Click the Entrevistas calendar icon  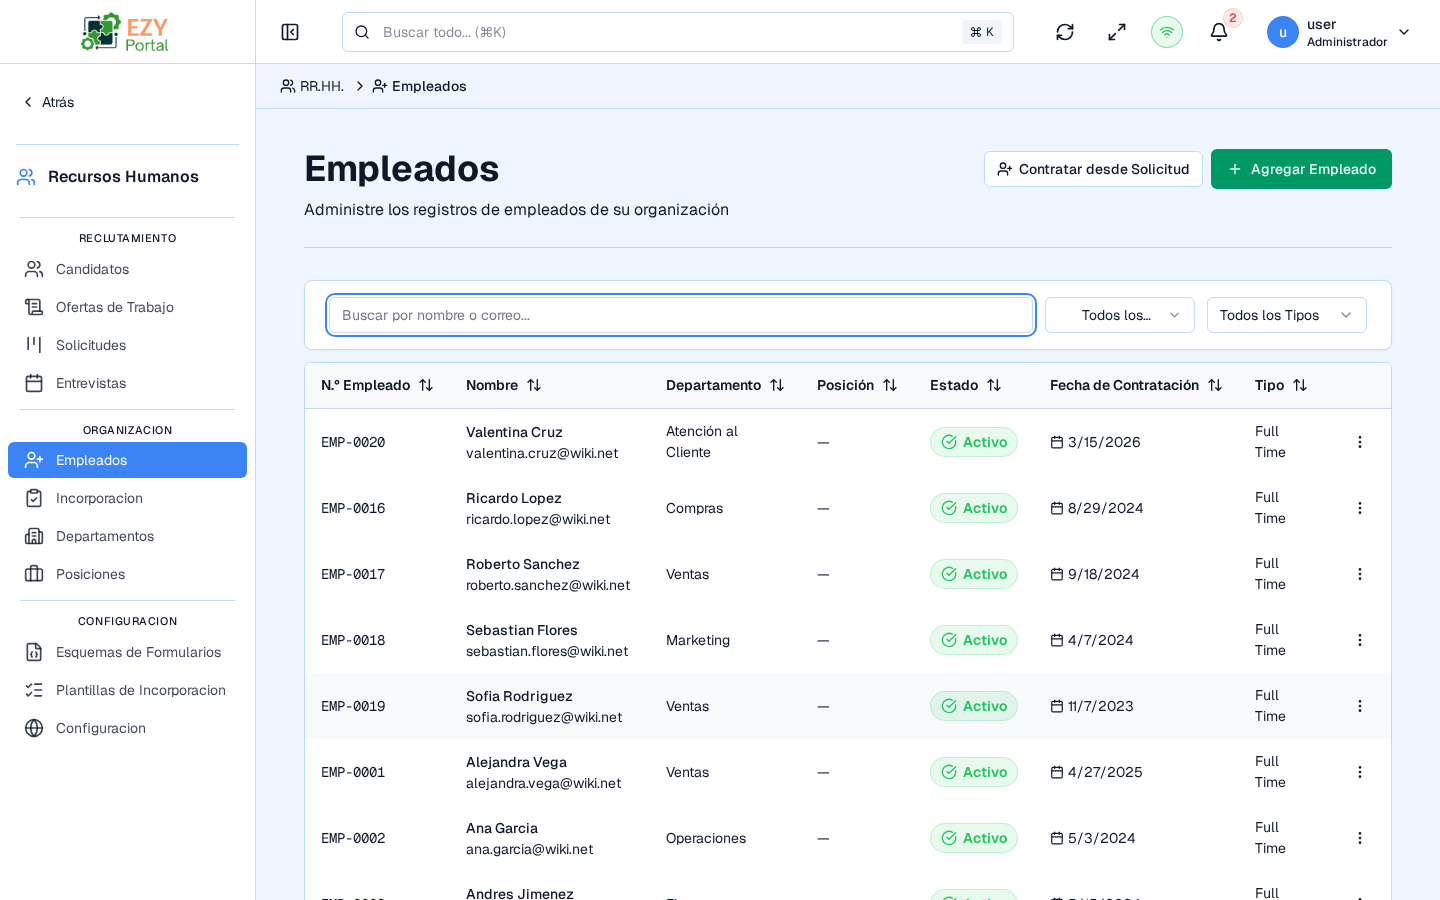click(x=34, y=383)
